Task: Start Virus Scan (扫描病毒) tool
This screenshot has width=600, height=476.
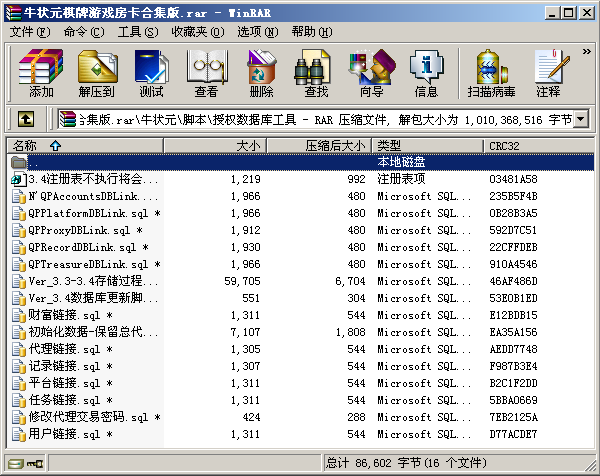Action: click(x=489, y=73)
